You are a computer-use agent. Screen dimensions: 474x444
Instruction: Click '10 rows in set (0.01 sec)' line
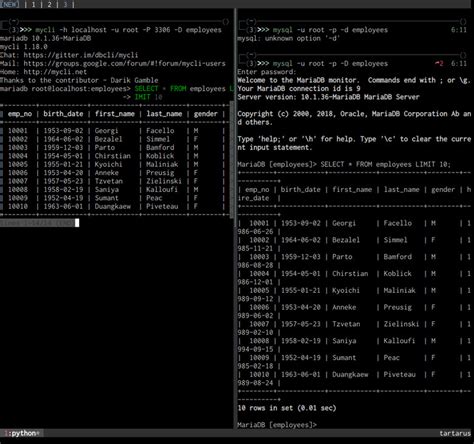pos(287,408)
